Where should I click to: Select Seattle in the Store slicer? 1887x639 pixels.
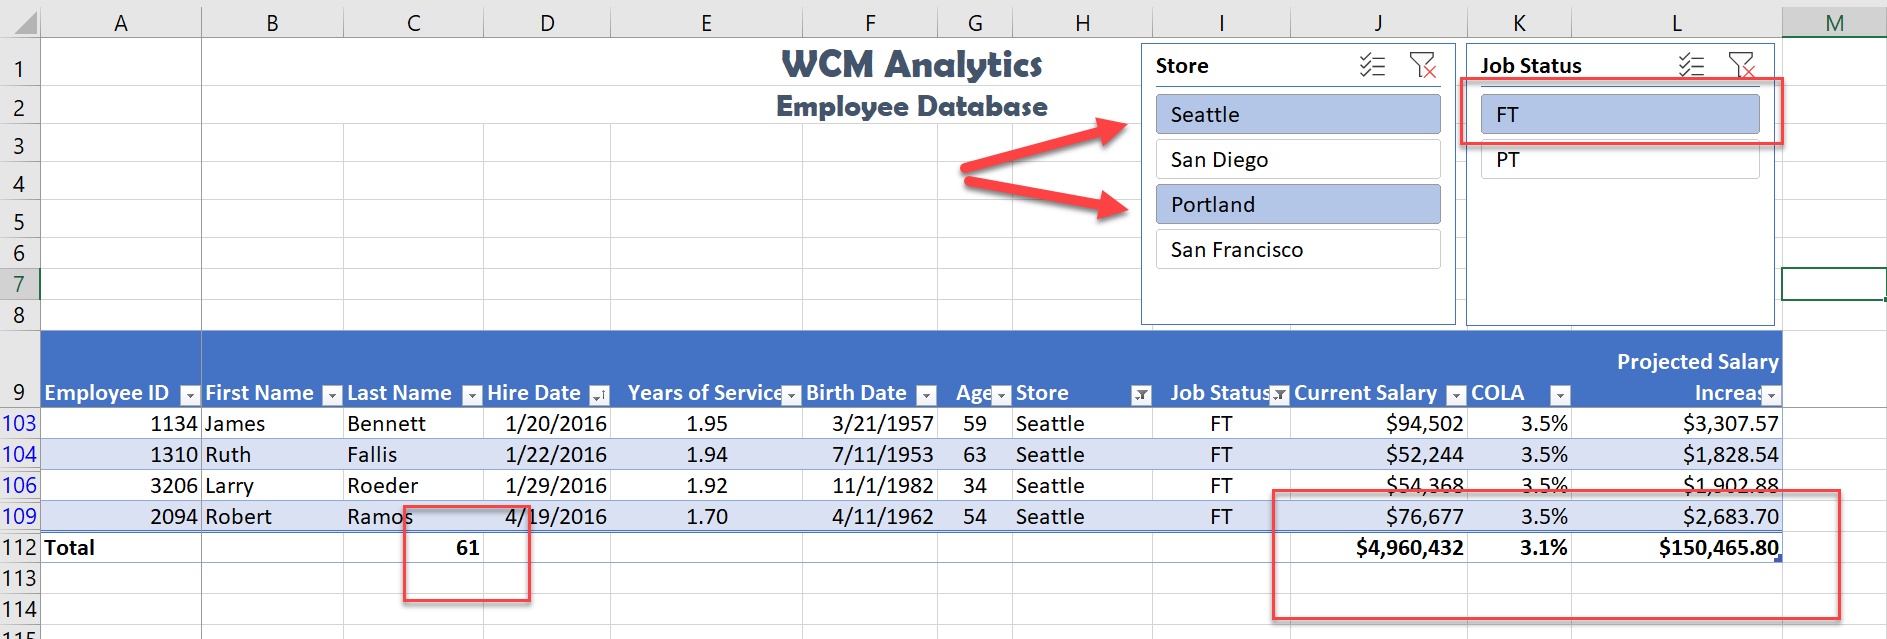point(1298,114)
